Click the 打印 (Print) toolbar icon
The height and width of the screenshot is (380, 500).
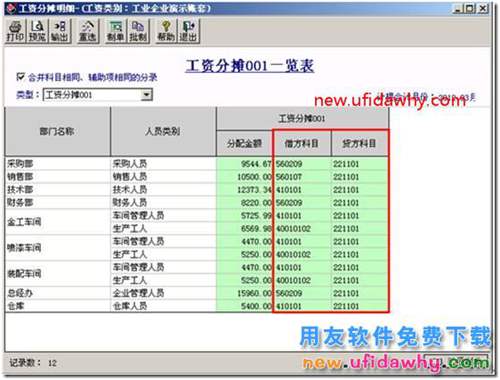[x=16, y=31]
